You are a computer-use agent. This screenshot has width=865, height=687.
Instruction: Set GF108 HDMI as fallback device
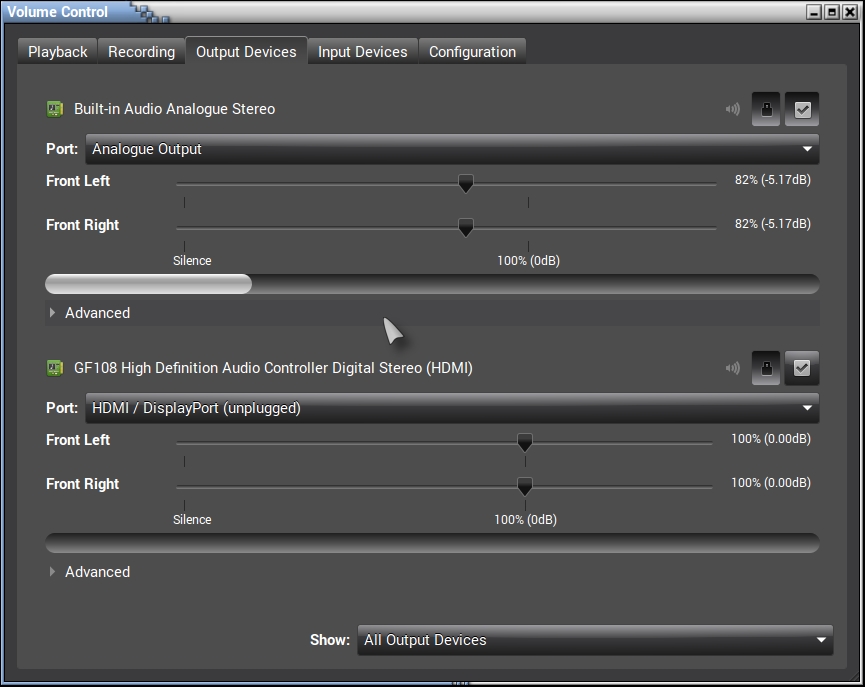pos(802,369)
